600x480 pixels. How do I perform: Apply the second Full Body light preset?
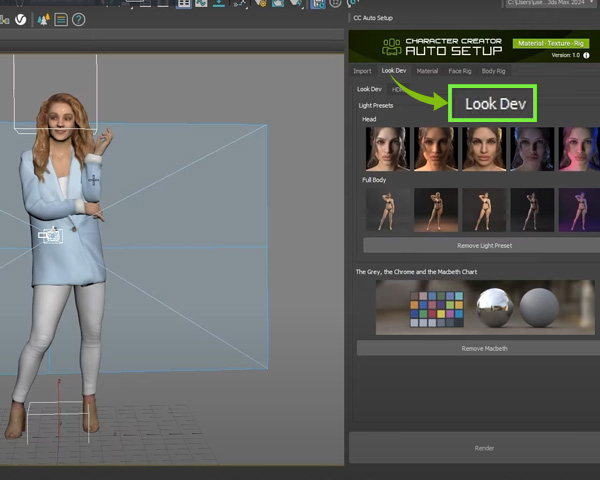tap(436, 210)
